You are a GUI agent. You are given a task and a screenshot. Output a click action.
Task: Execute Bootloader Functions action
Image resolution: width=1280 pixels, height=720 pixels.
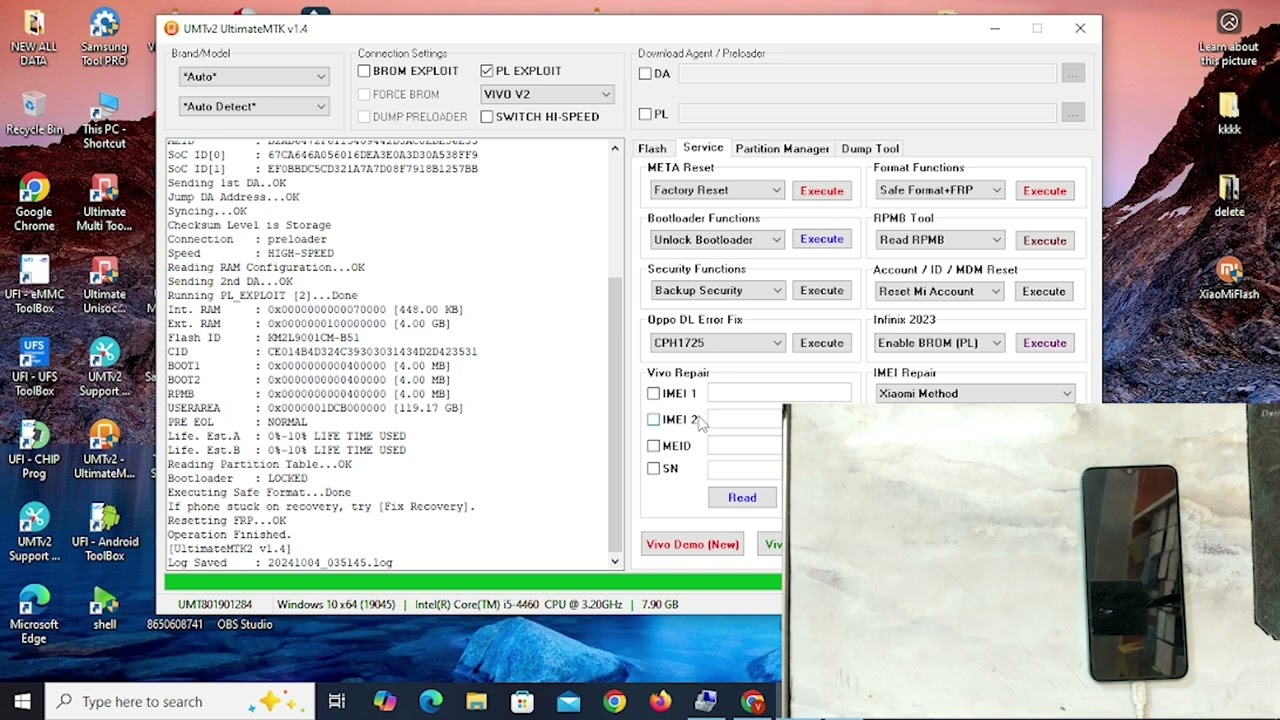822,239
